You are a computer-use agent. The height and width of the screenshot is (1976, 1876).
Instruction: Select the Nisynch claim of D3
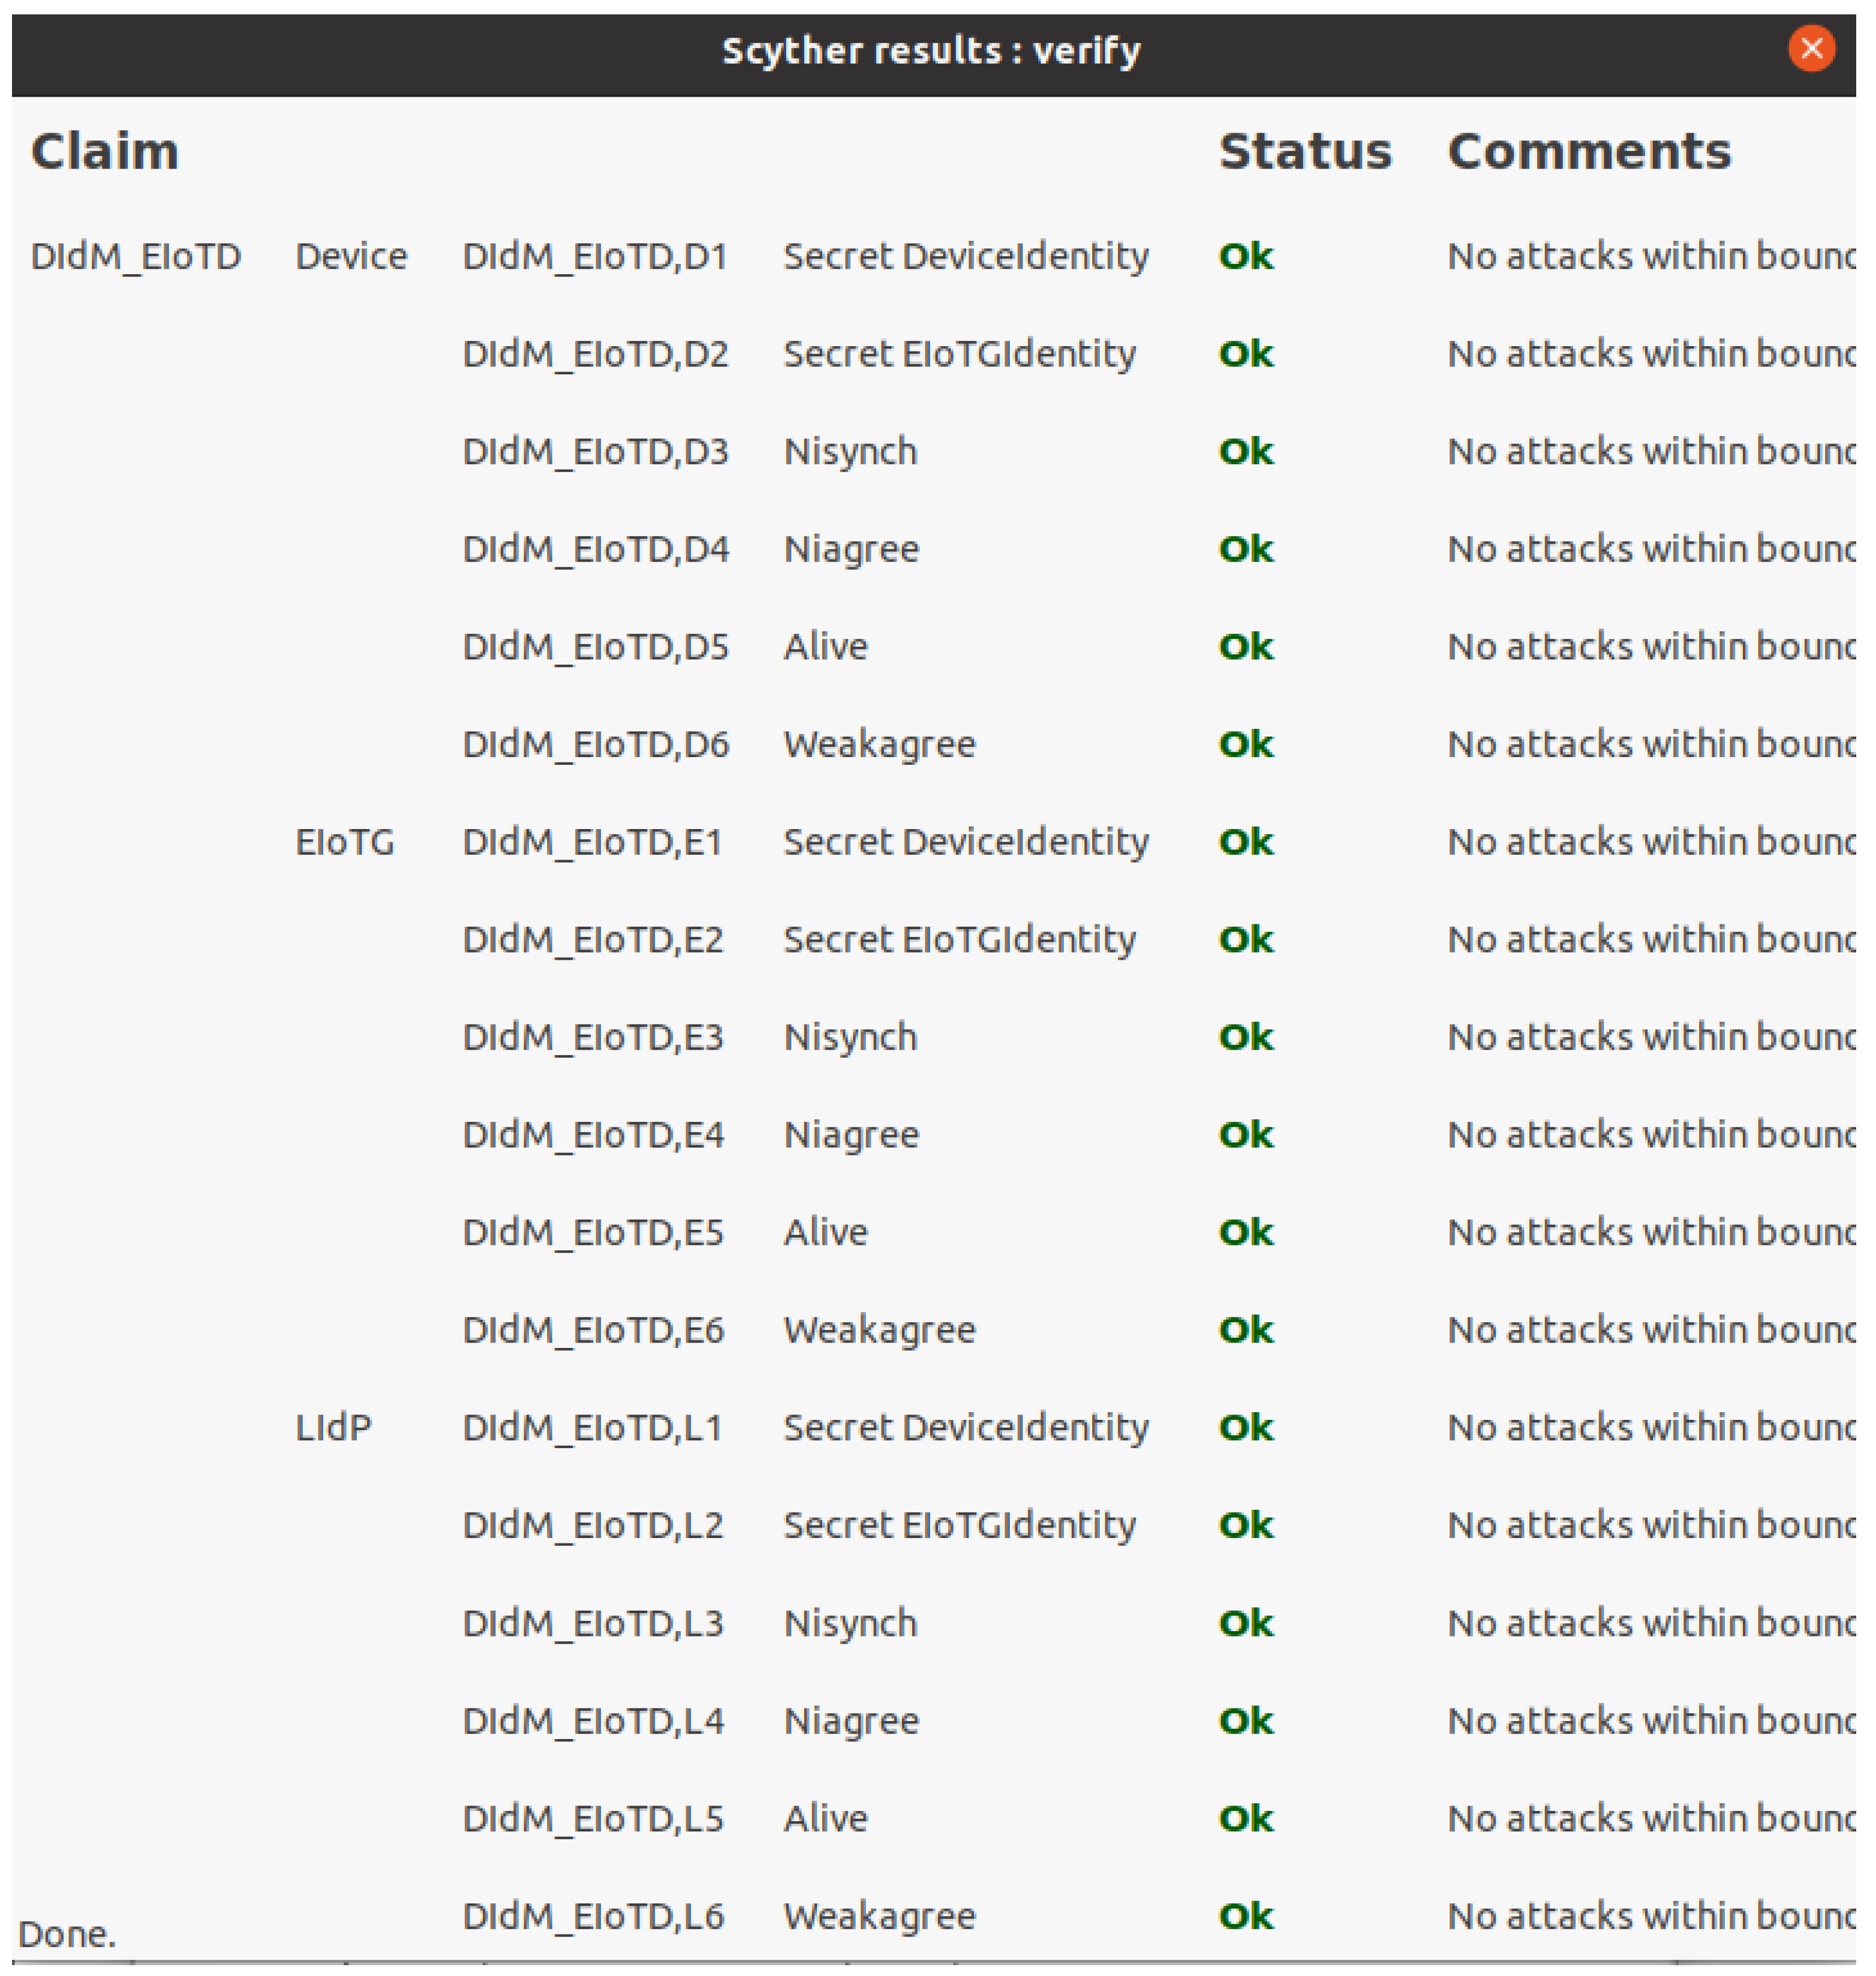850,452
